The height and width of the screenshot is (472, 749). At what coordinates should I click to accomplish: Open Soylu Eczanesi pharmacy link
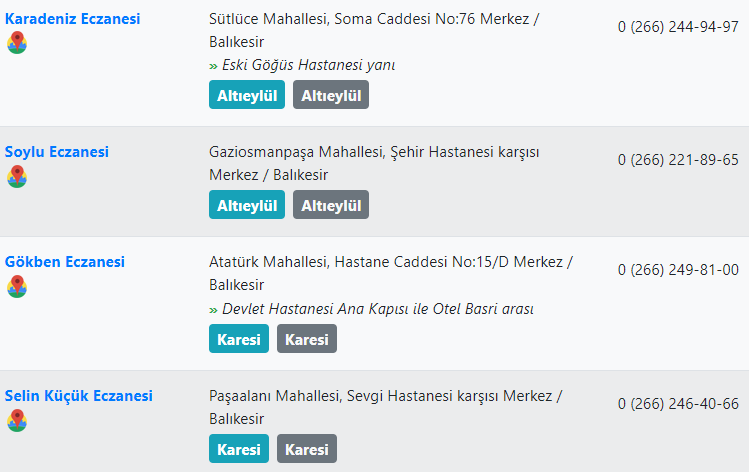point(57,151)
